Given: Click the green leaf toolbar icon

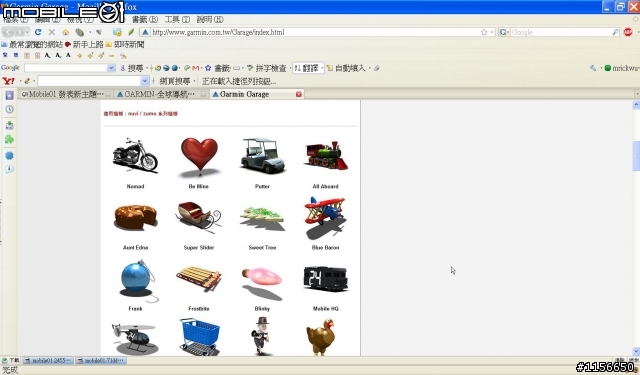Looking at the screenshot, I should pyautogui.click(x=131, y=32).
